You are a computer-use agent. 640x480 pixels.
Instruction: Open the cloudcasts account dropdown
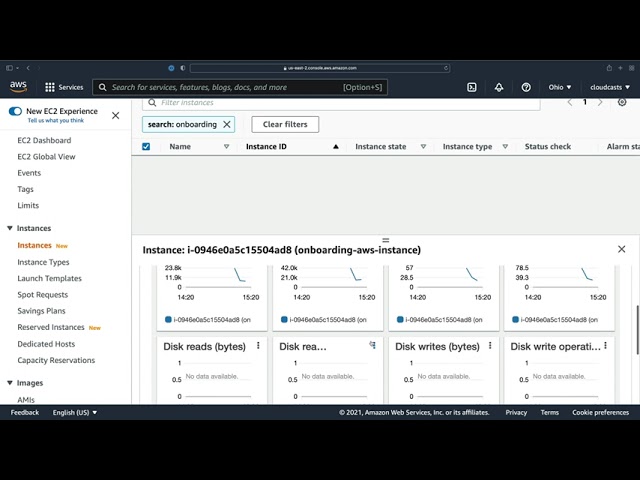click(x=610, y=87)
